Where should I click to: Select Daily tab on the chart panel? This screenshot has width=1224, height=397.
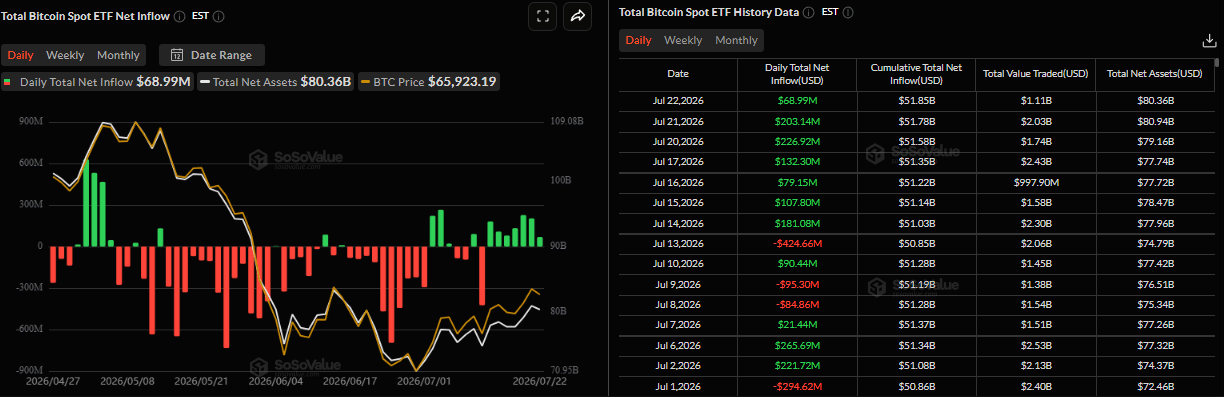click(21, 55)
